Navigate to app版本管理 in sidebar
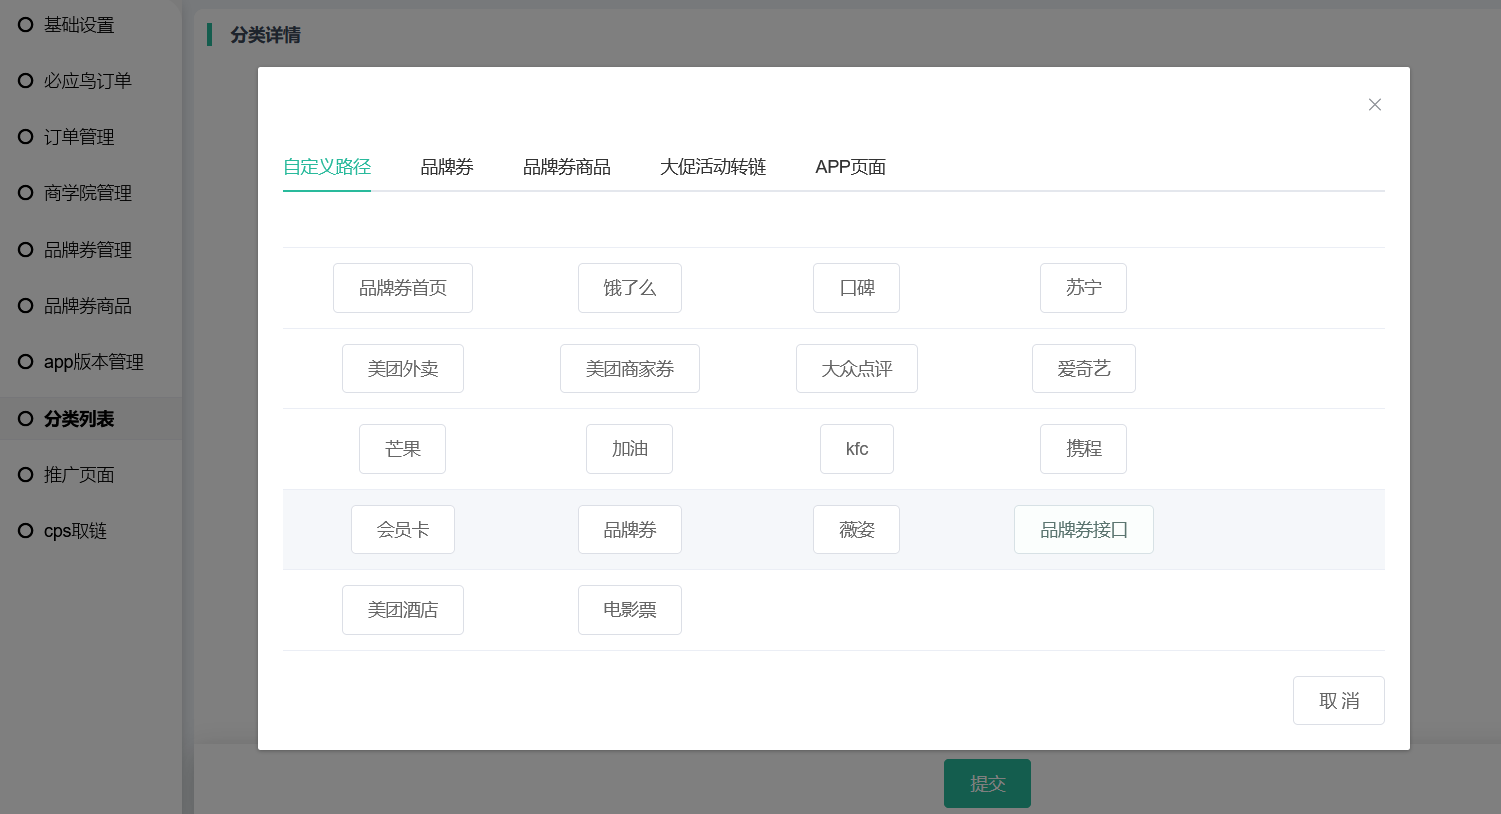This screenshot has width=1501, height=814. pos(94,362)
